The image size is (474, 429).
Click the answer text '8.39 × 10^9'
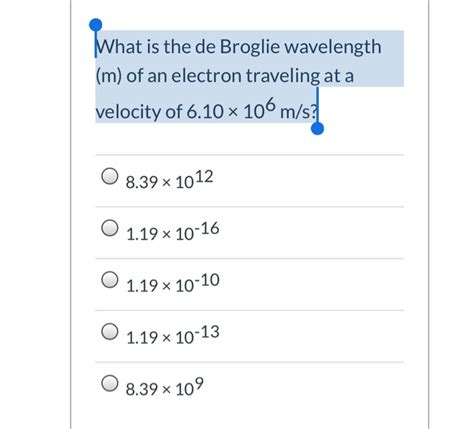(165, 386)
